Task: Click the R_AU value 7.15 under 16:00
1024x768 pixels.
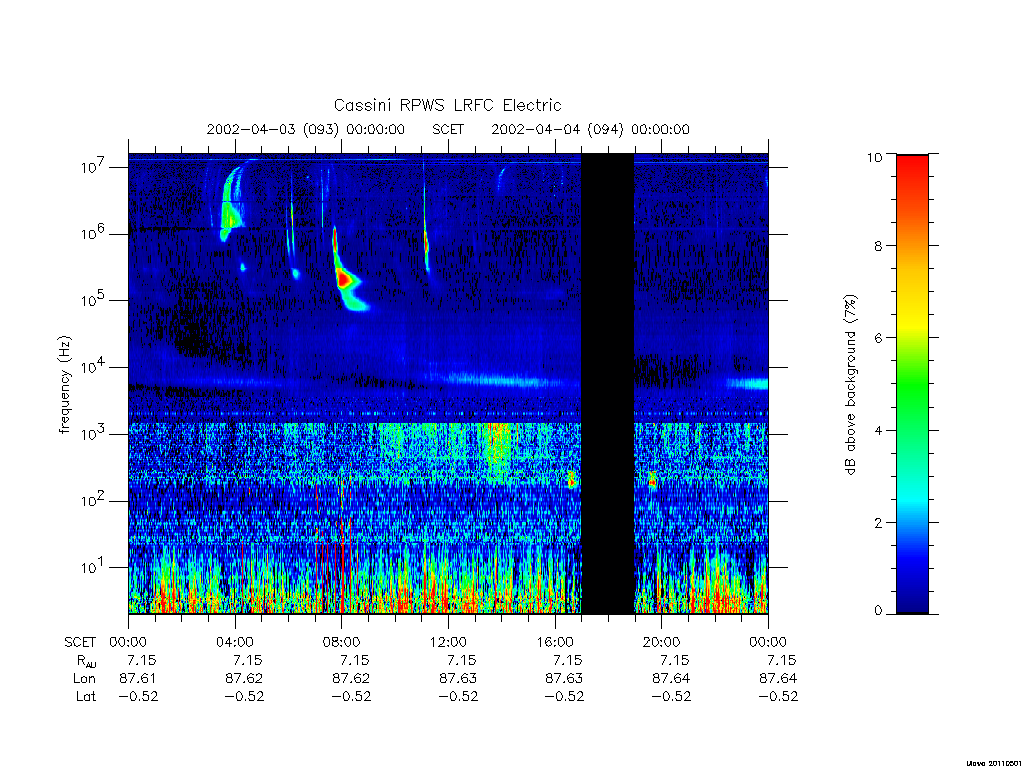Action: click(568, 660)
